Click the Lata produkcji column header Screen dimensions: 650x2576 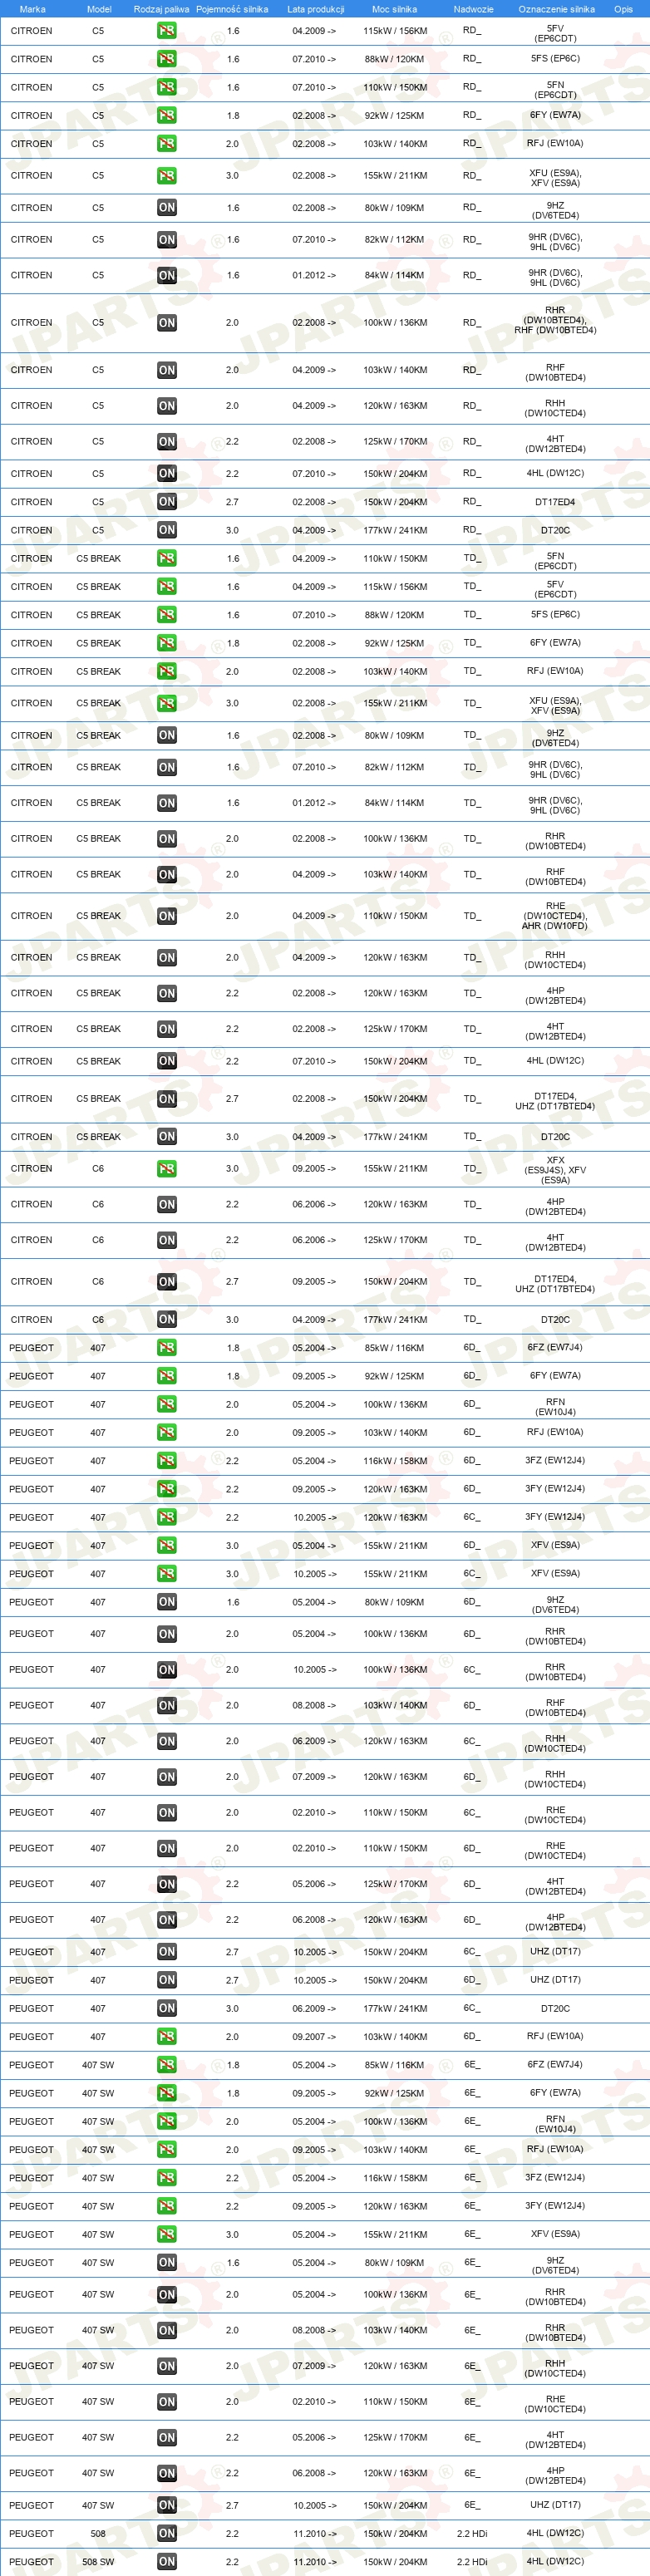pos(315,9)
